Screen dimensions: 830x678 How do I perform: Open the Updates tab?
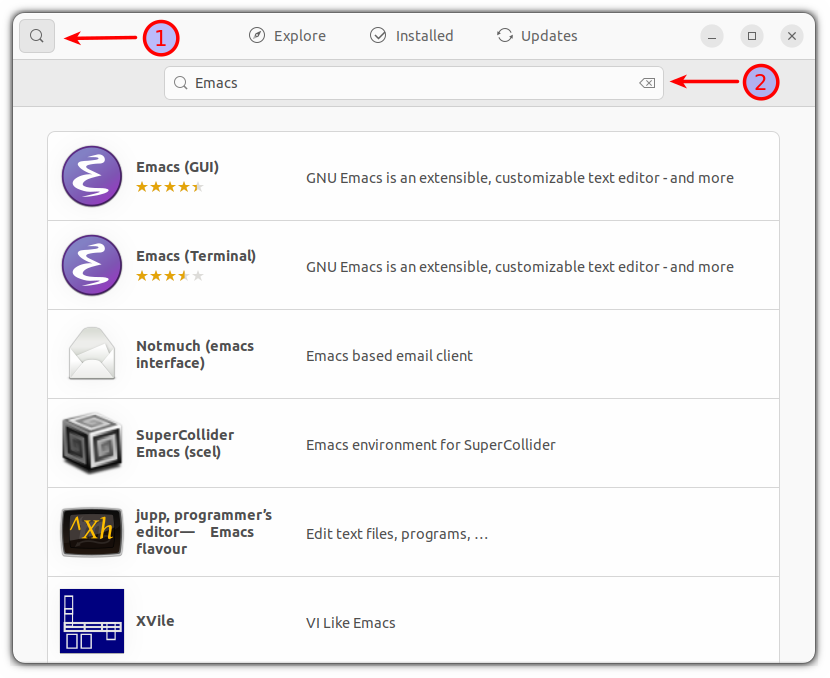pyautogui.click(x=537, y=36)
